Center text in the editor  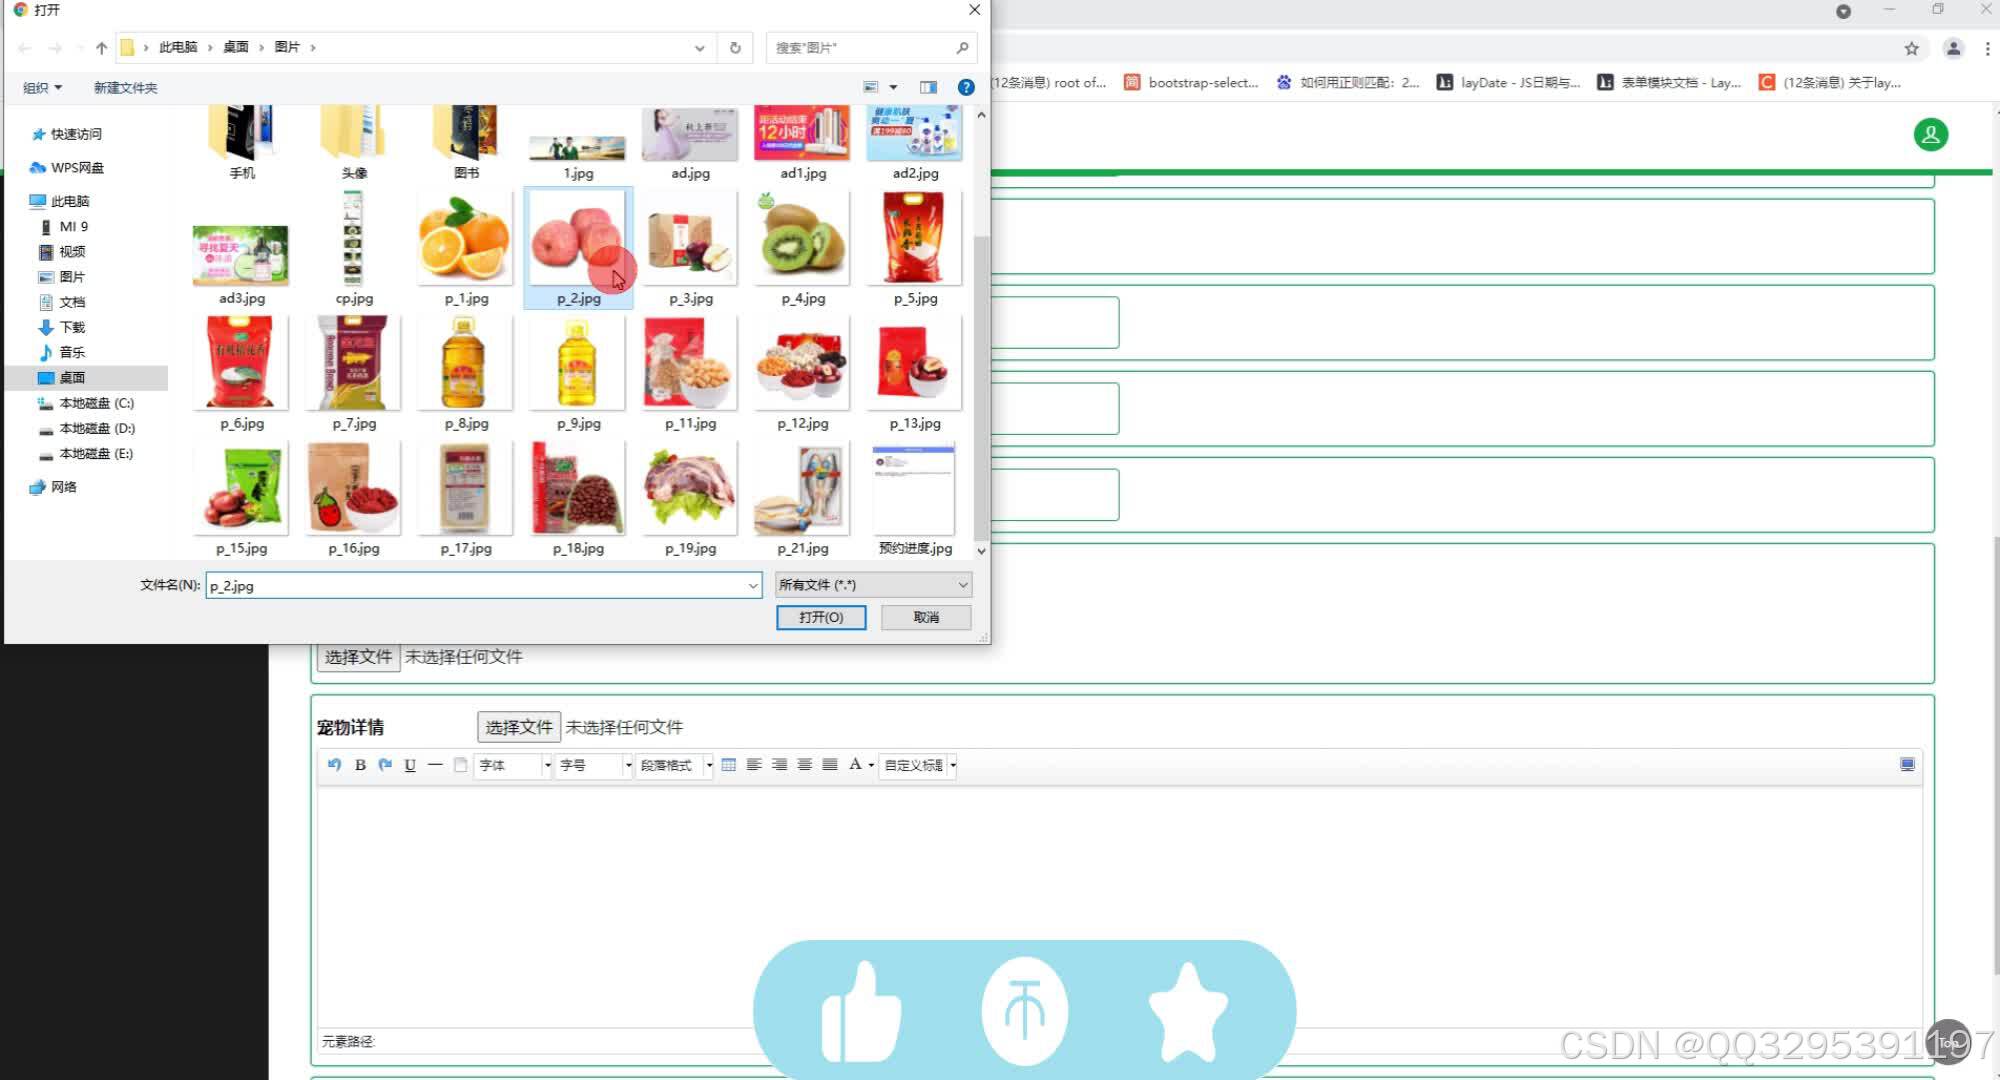tap(804, 765)
